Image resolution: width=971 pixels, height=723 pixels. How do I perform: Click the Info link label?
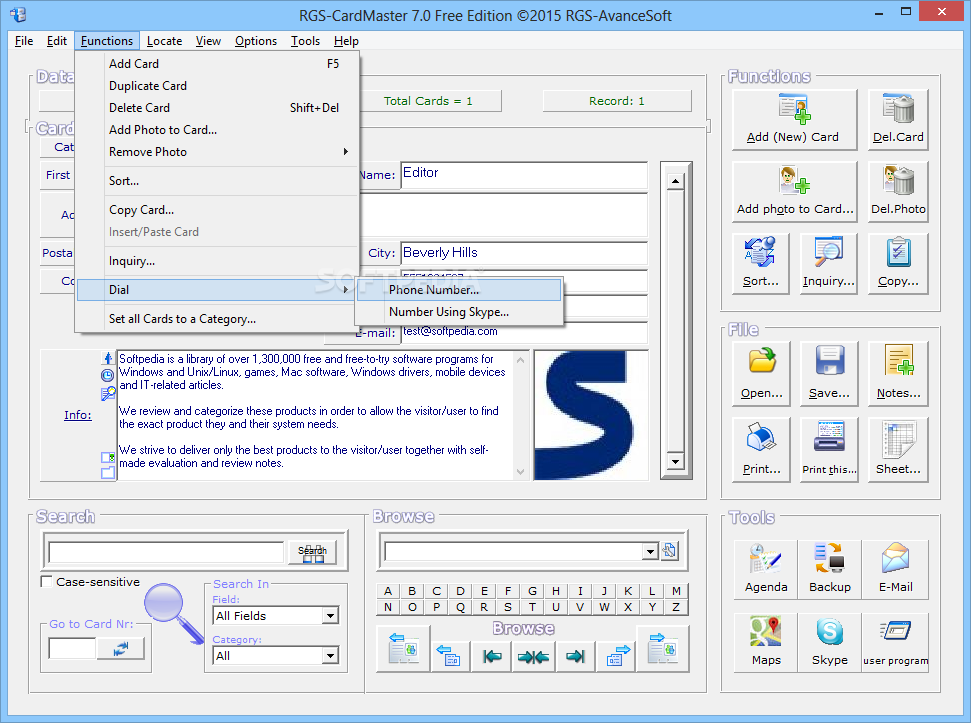click(x=78, y=415)
